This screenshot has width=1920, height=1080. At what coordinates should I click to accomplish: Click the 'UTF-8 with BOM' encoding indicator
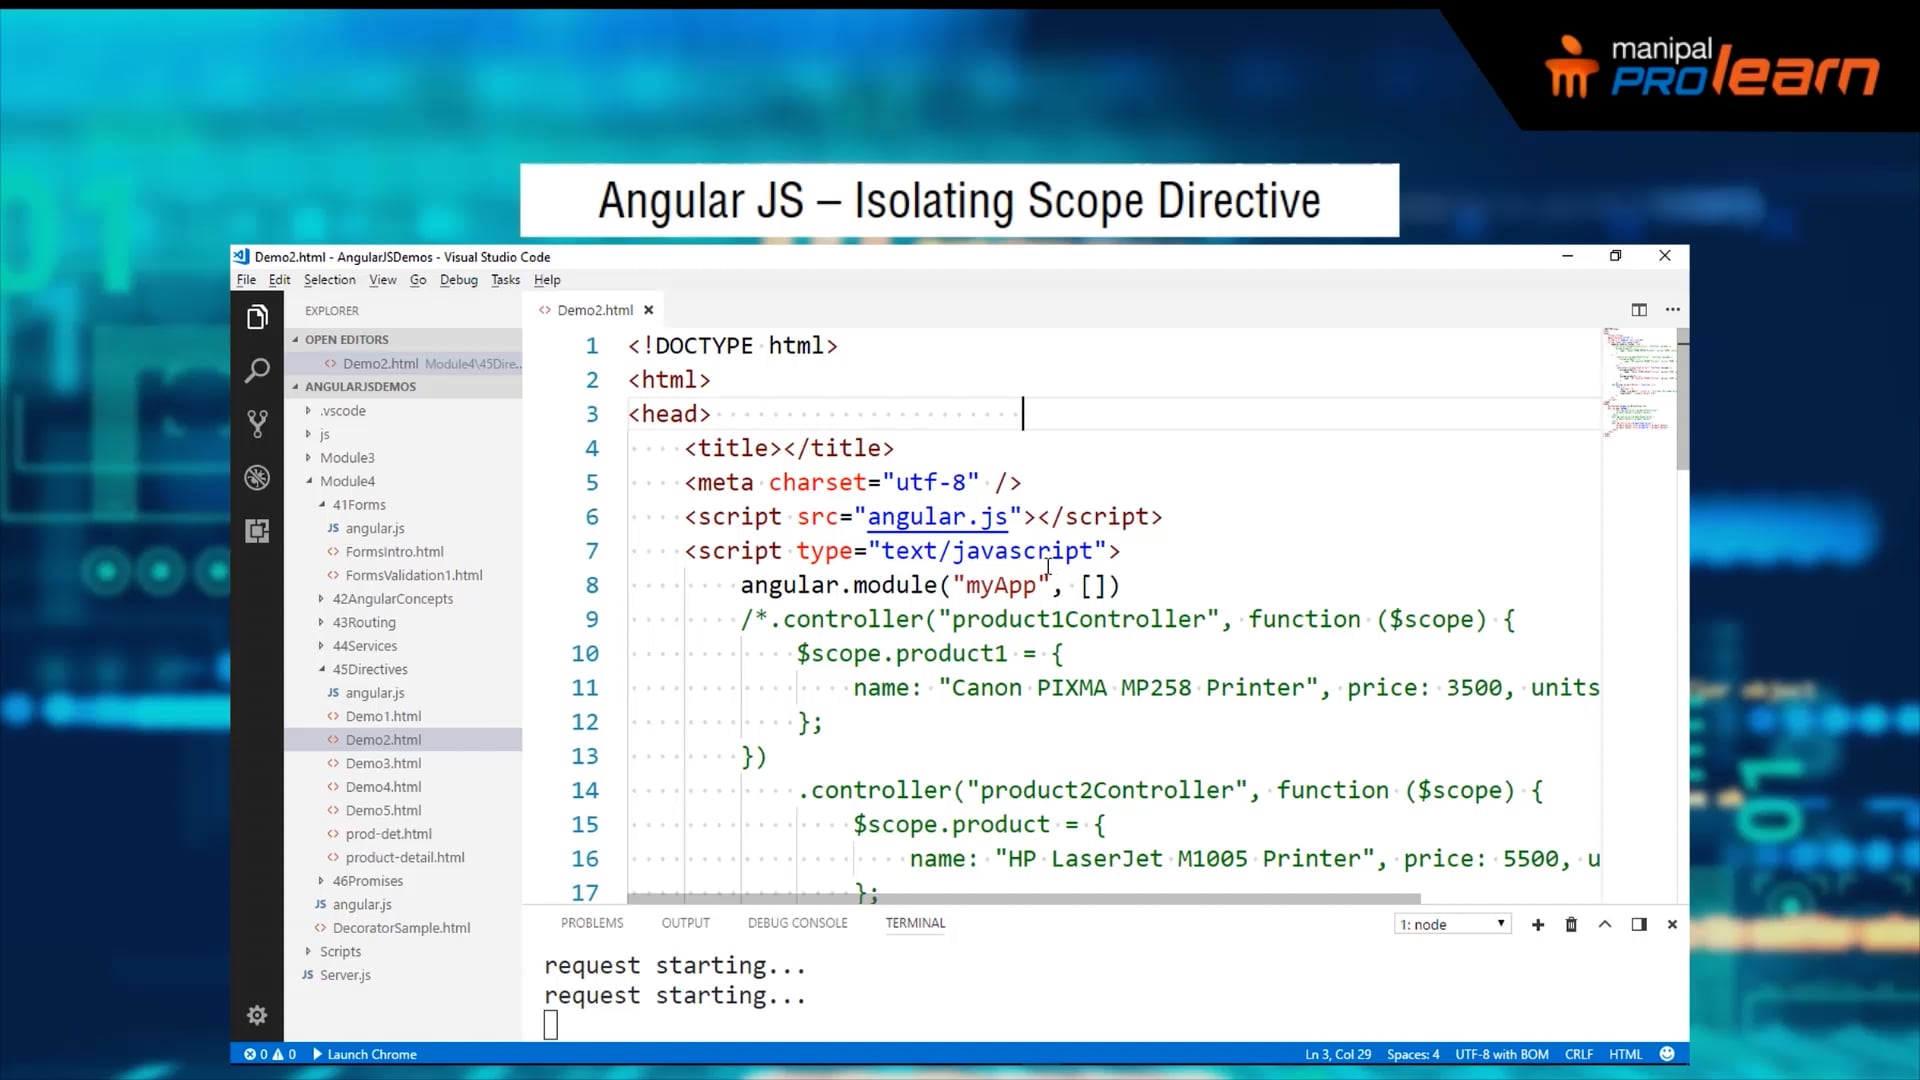[x=1502, y=1053]
